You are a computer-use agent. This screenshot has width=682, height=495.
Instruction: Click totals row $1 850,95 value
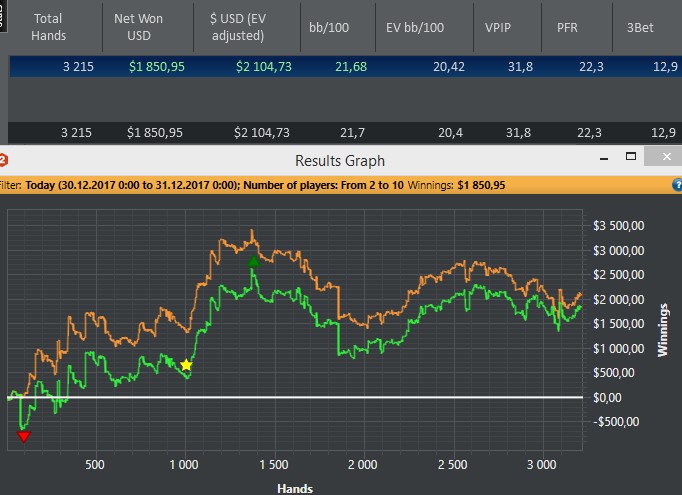[155, 133]
